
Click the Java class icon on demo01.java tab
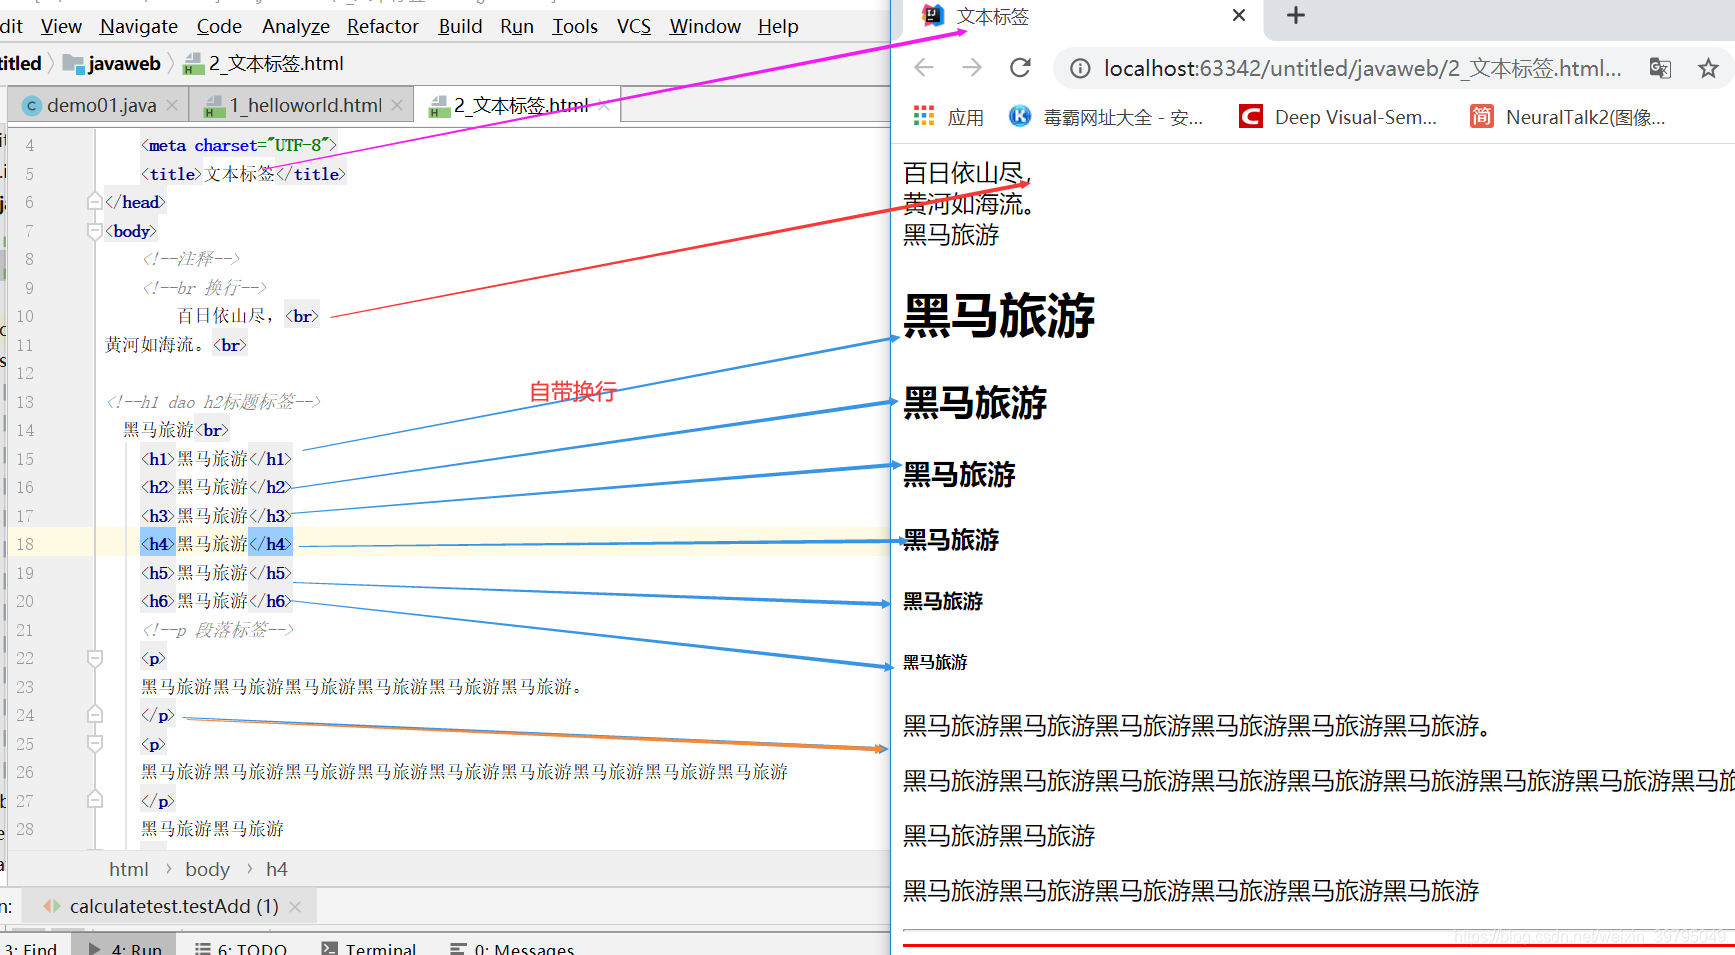click(32, 105)
